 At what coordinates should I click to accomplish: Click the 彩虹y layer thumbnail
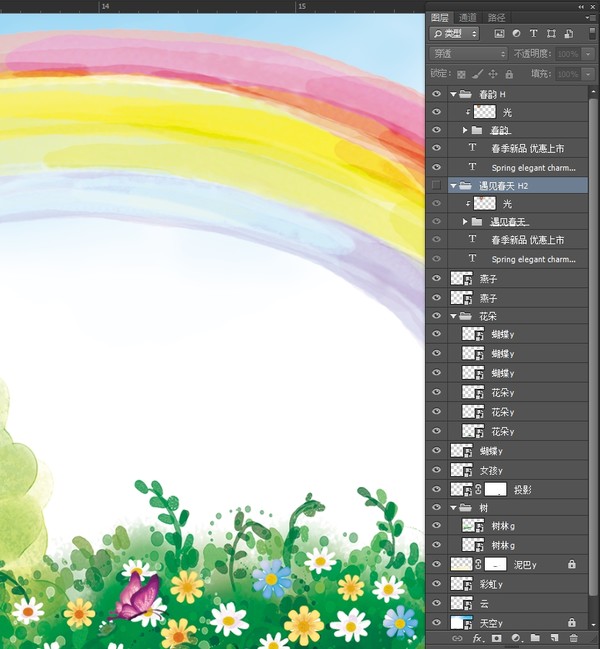point(461,584)
